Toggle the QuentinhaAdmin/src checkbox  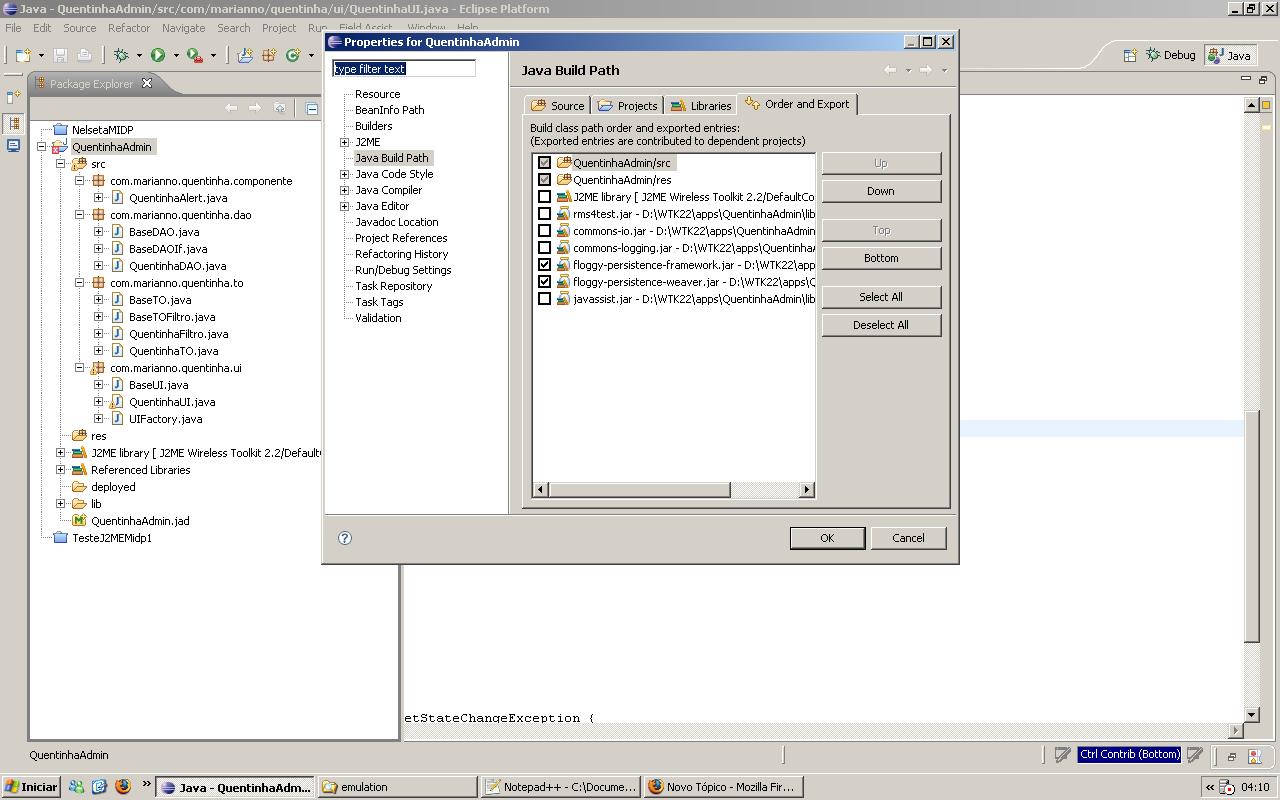tap(544, 163)
